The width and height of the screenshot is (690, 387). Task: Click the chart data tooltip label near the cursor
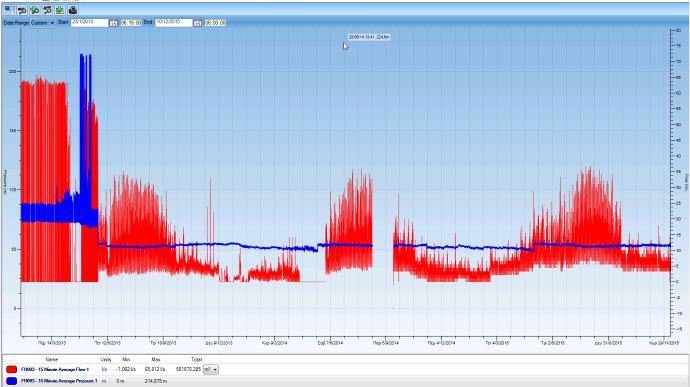(369, 37)
